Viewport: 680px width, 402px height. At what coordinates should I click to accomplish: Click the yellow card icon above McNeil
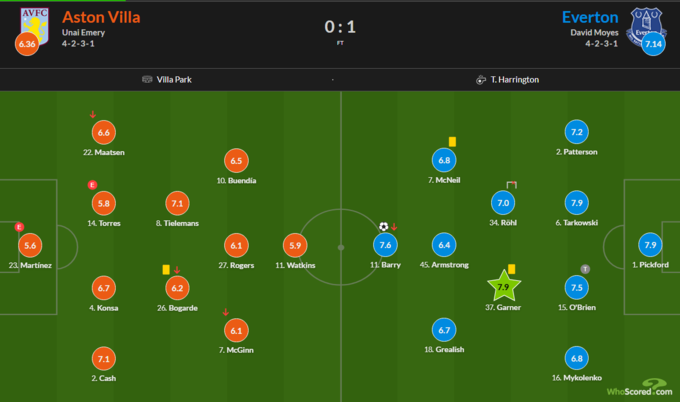[452, 142]
